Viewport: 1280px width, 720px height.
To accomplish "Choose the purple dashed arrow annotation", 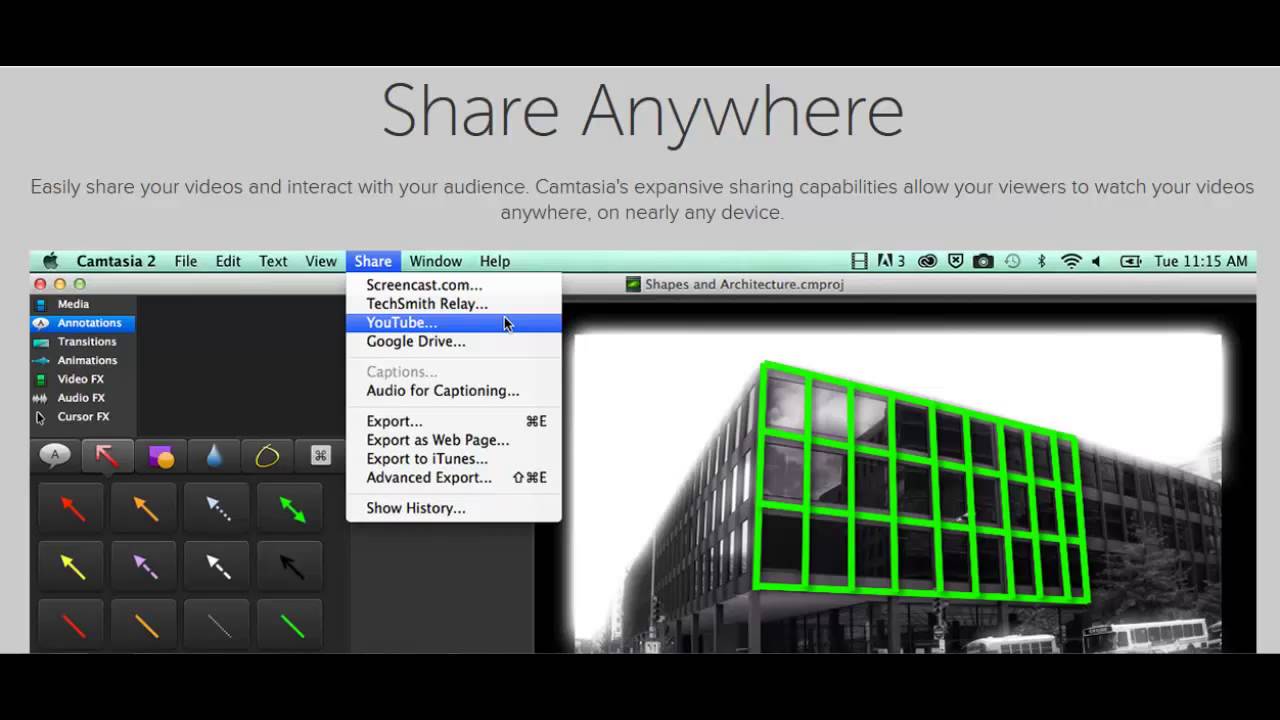I will coord(145,567).
